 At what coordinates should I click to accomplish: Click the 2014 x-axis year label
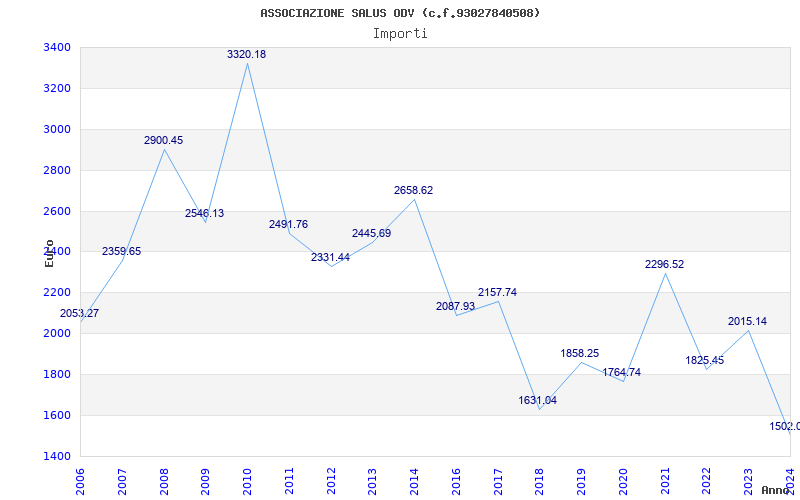[x=414, y=482]
